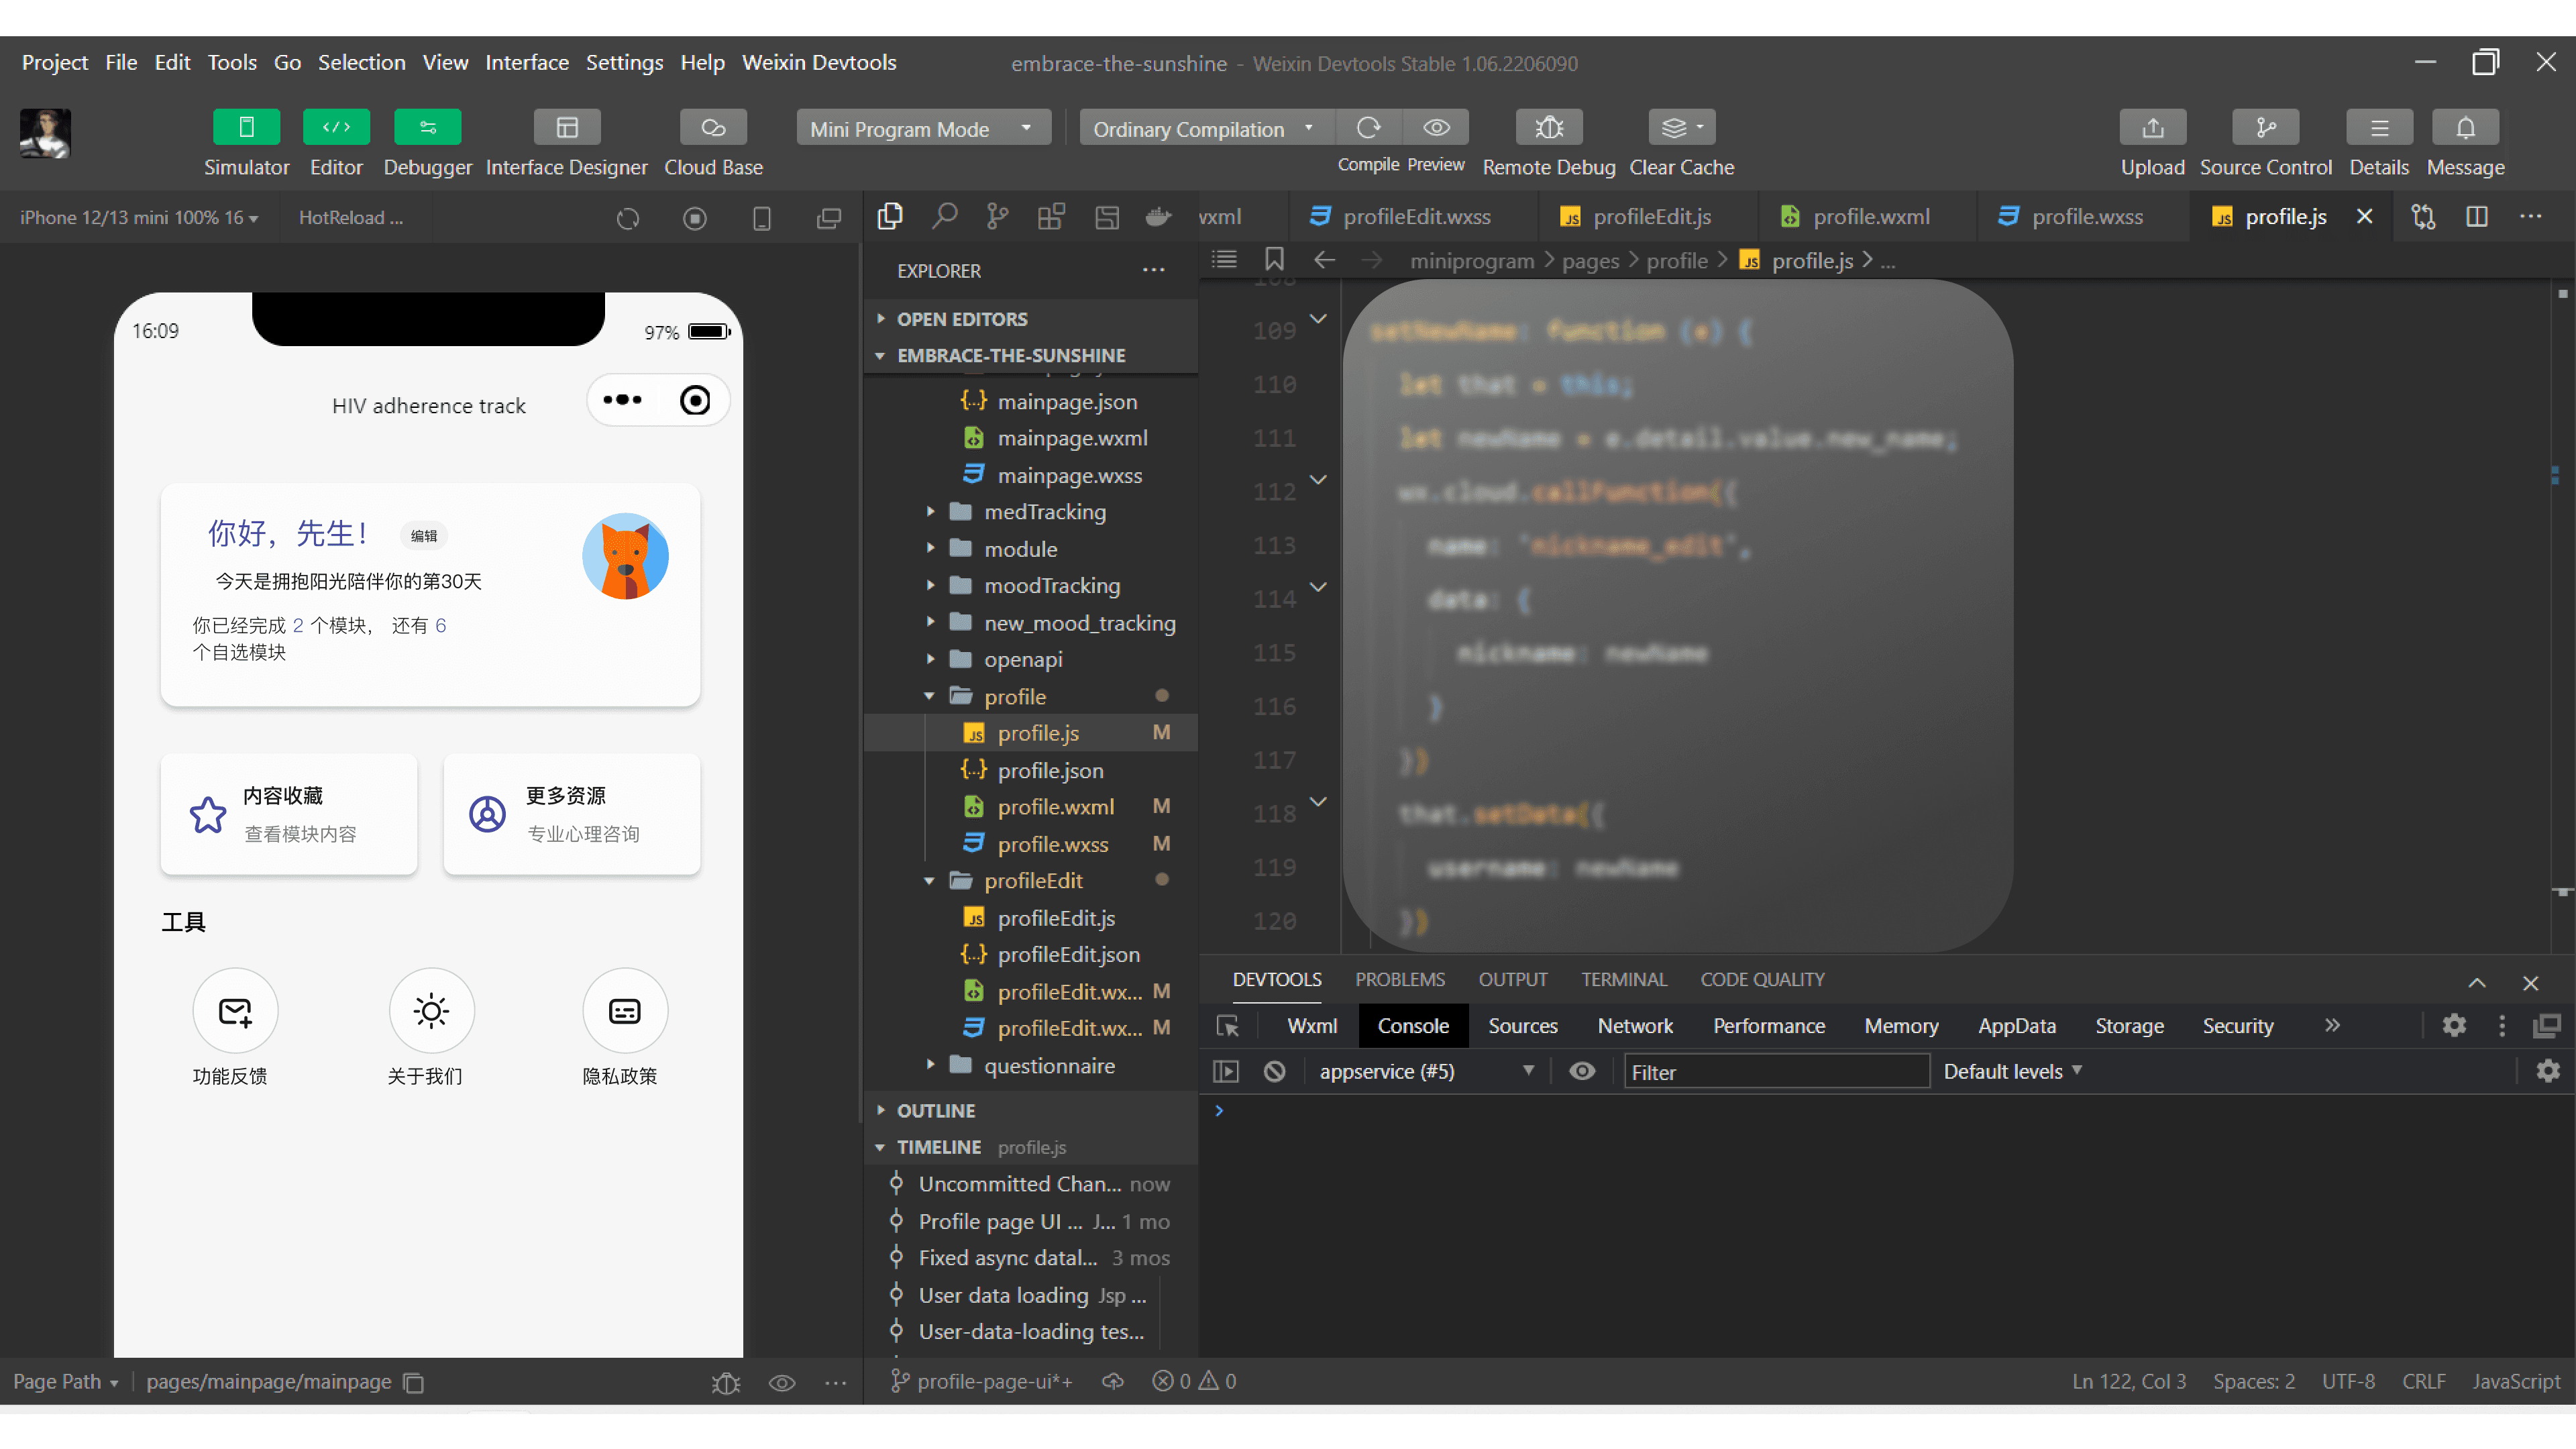Open the Default levels dropdown
This screenshot has width=2576, height=1449.
pyautogui.click(x=2011, y=1071)
